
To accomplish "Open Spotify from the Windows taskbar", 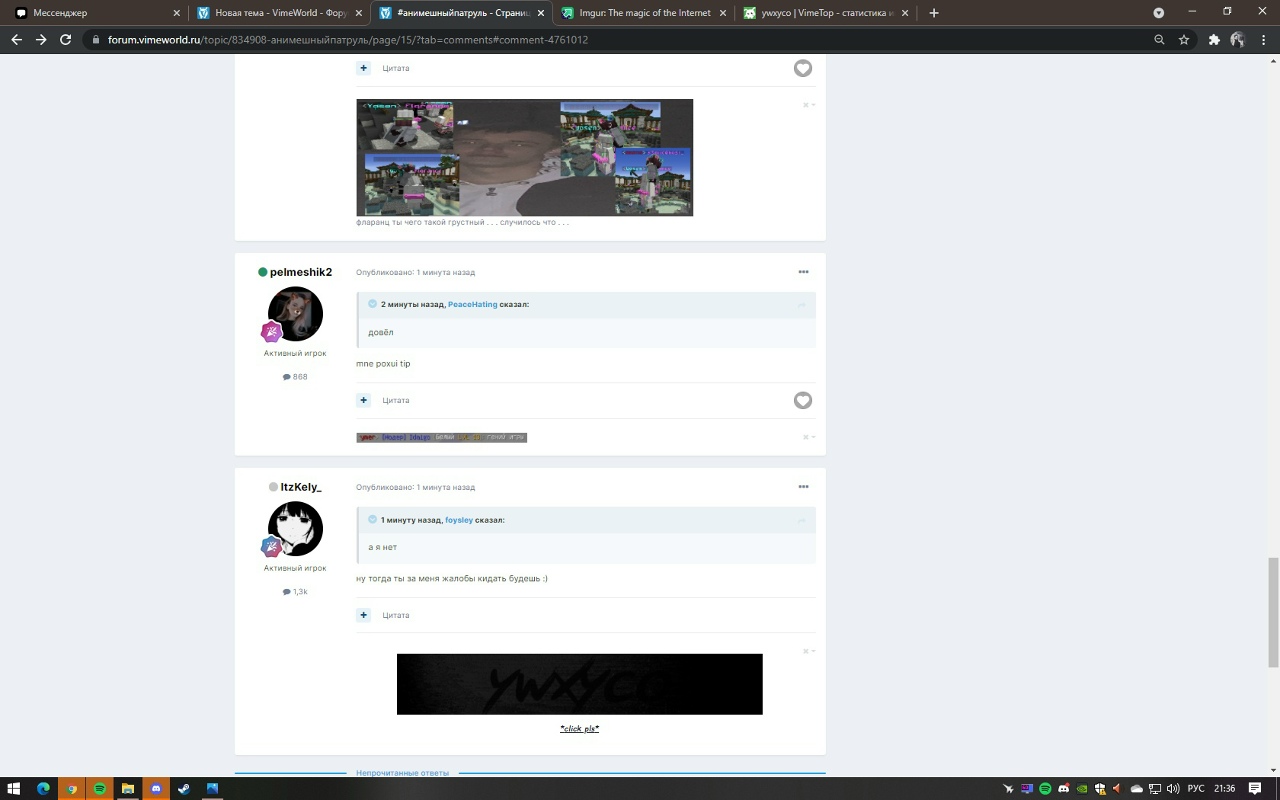I will pyautogui.click(x=100, y=789).
